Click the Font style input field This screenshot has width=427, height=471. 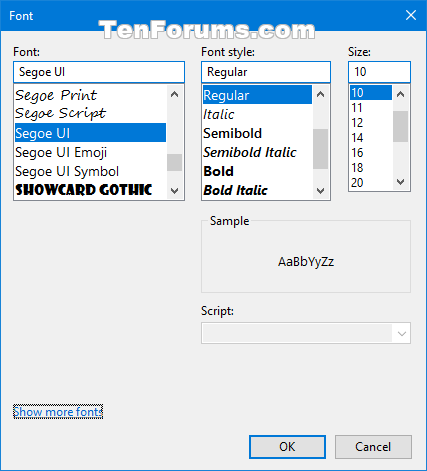tap(266, 72)
